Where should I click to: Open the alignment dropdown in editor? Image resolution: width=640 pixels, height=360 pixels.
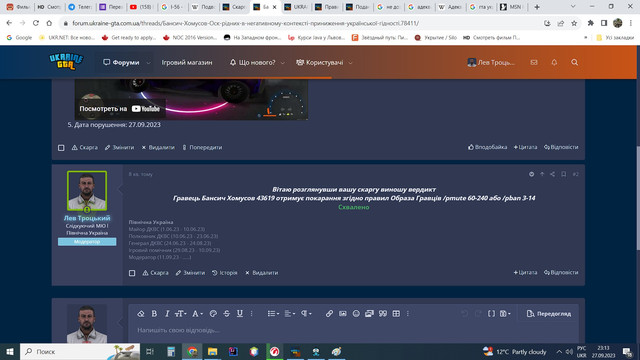pyautogui.click(x=289, y=313)
